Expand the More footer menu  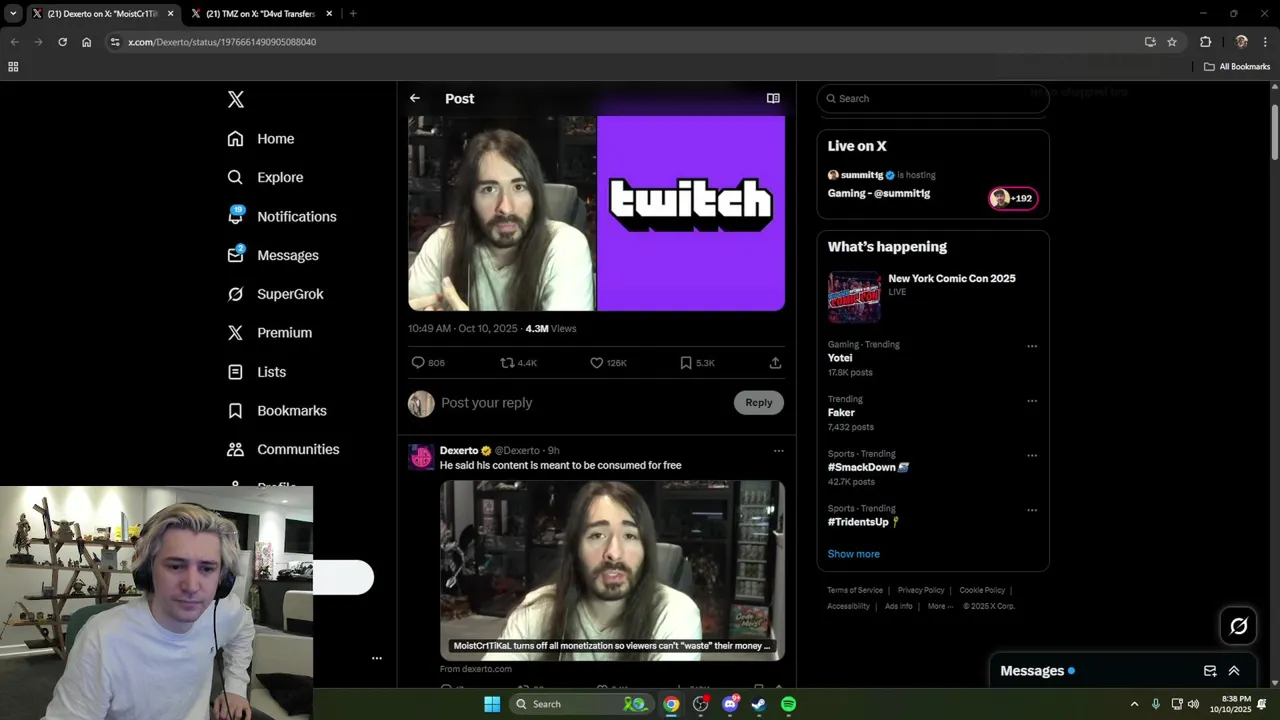click(940, 606)
